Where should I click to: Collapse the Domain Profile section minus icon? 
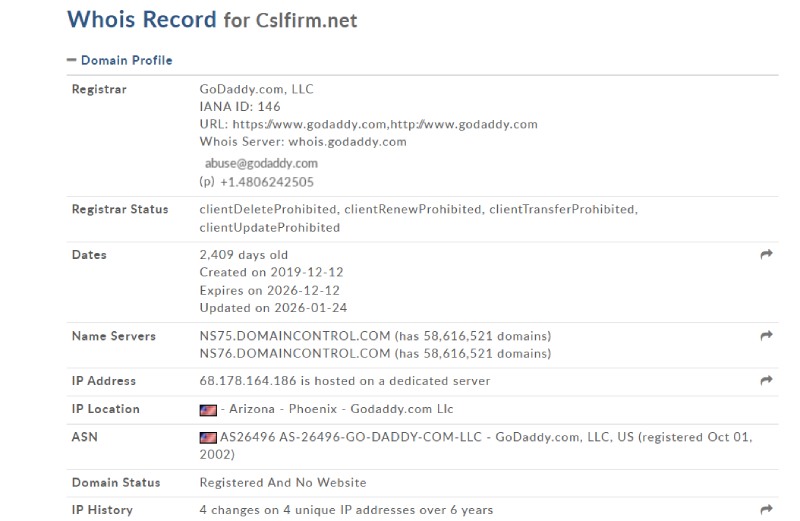(x=71, y=60)
